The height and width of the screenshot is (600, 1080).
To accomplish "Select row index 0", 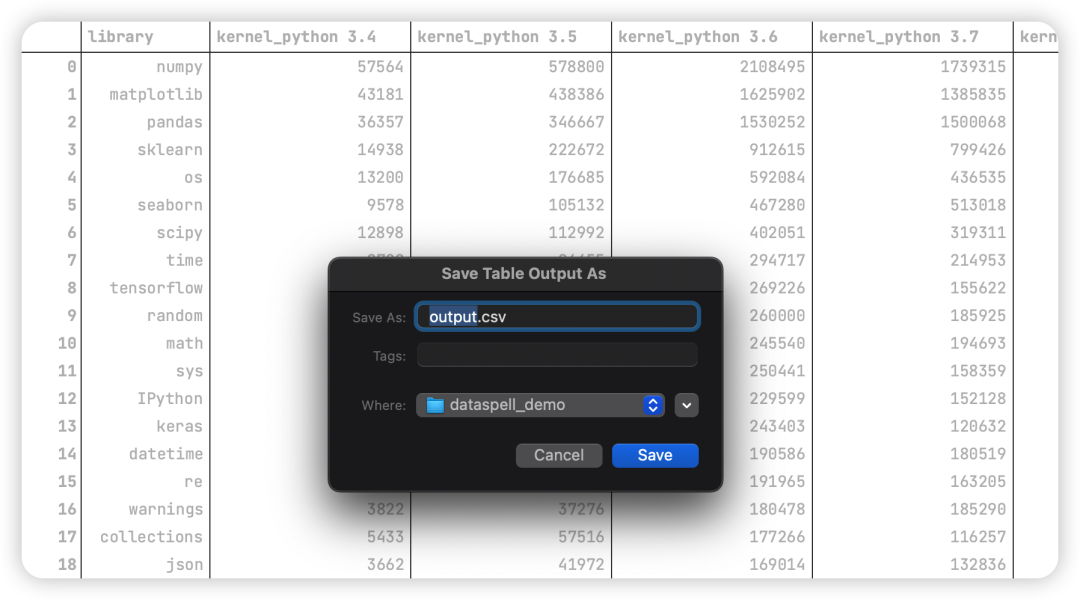I will [72, 67].
